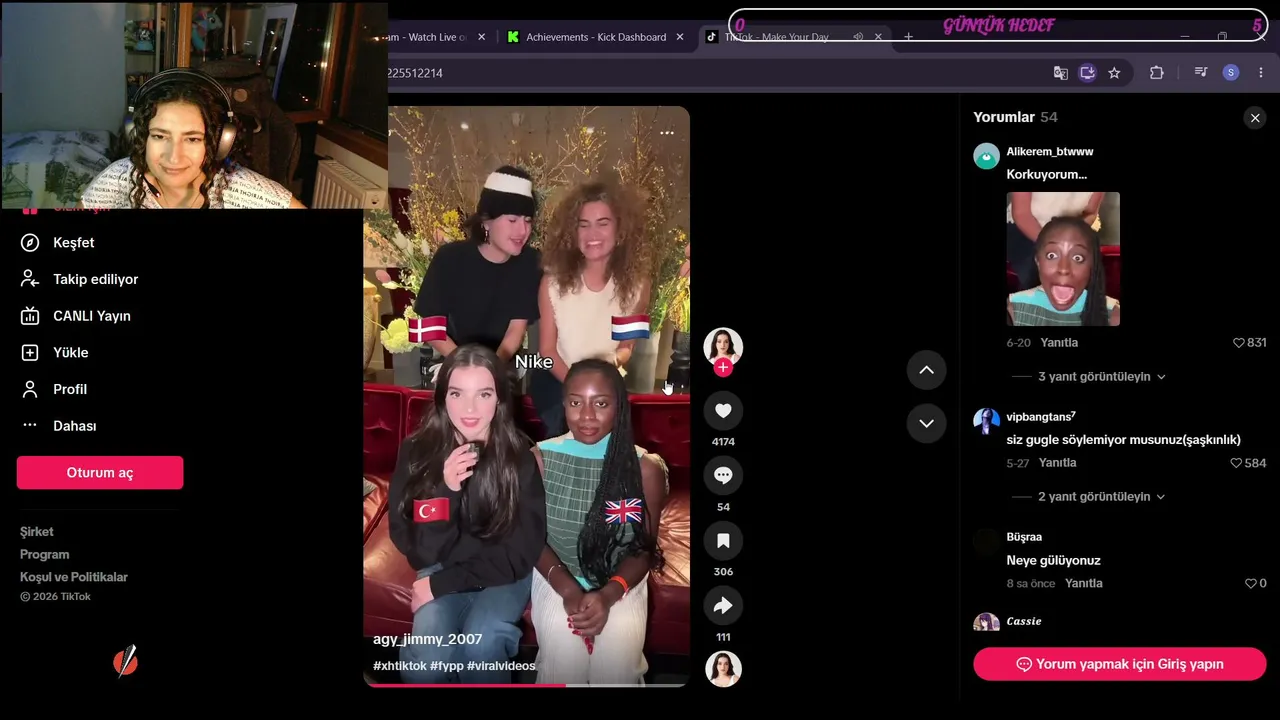This screenshot has height=720, width=1280.
Task: Click the #fypp hashtag in the caption
Action: (x=447, y=666)
